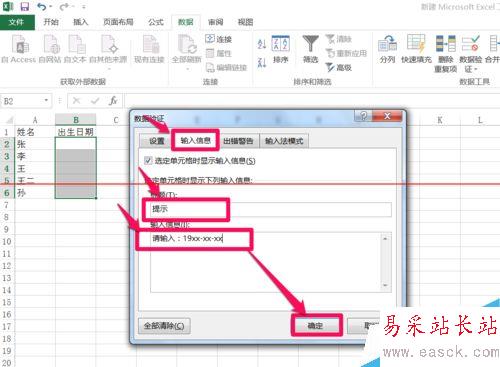Click the Redo arrow icon
Viewport: 500px width, 367px height.
[65, 6]
